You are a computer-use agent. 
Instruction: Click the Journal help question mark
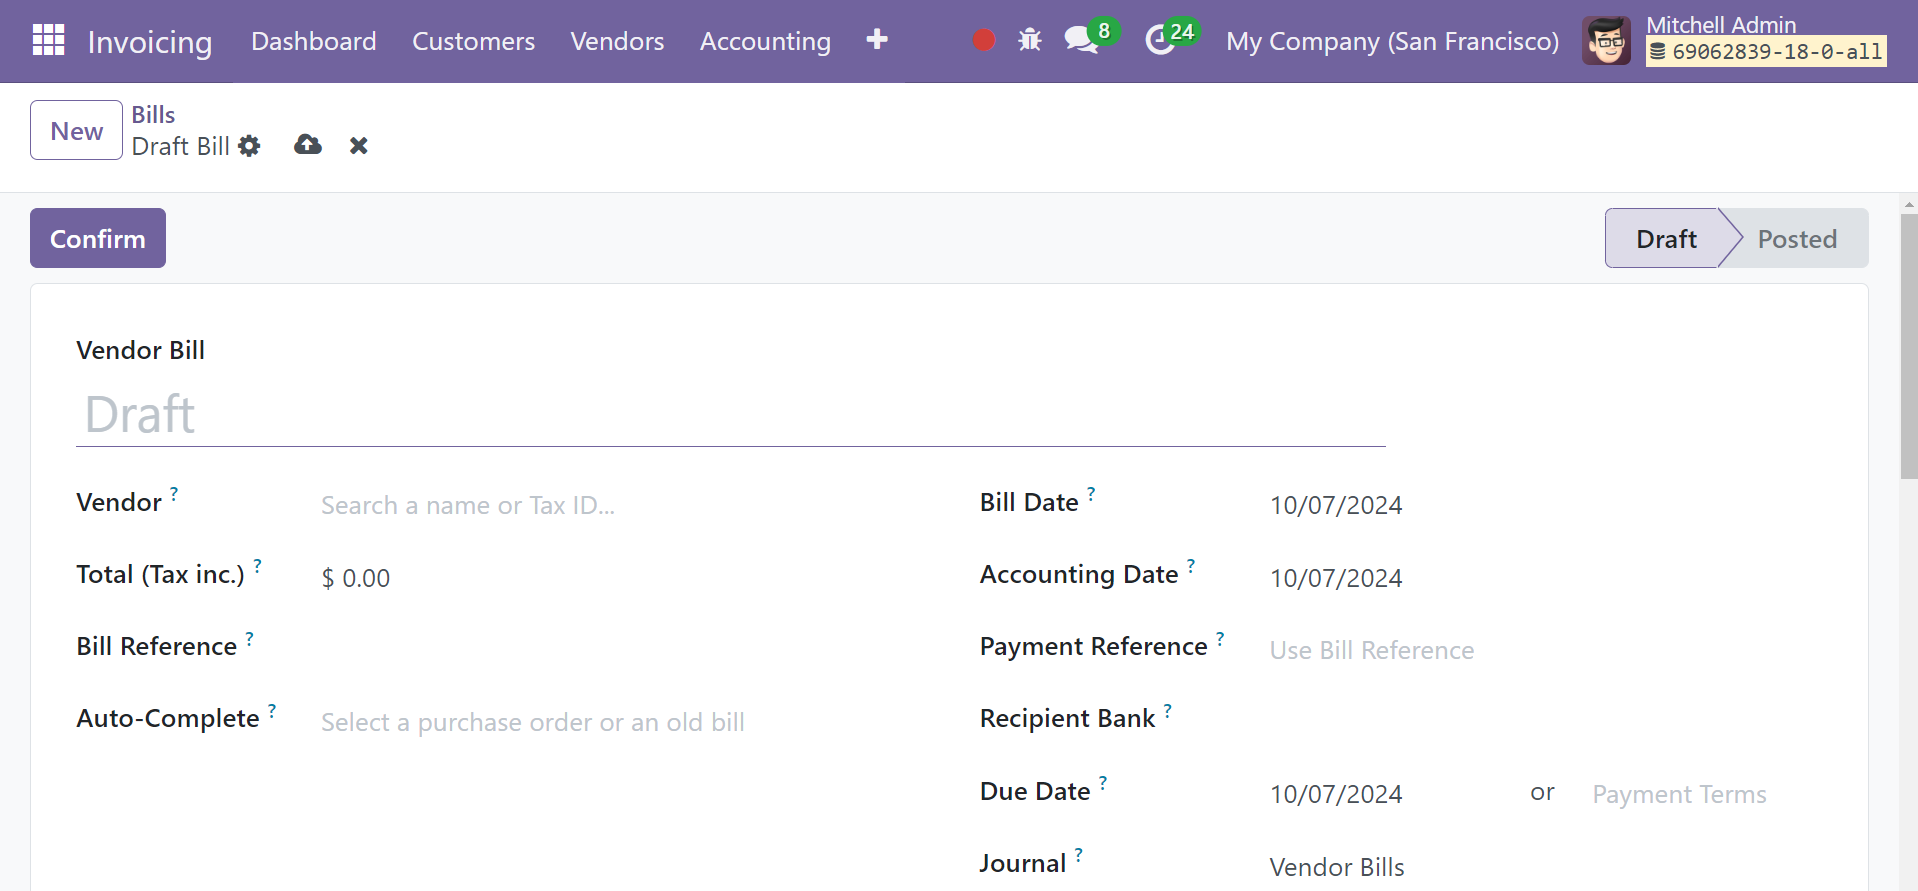[1079, 855]
